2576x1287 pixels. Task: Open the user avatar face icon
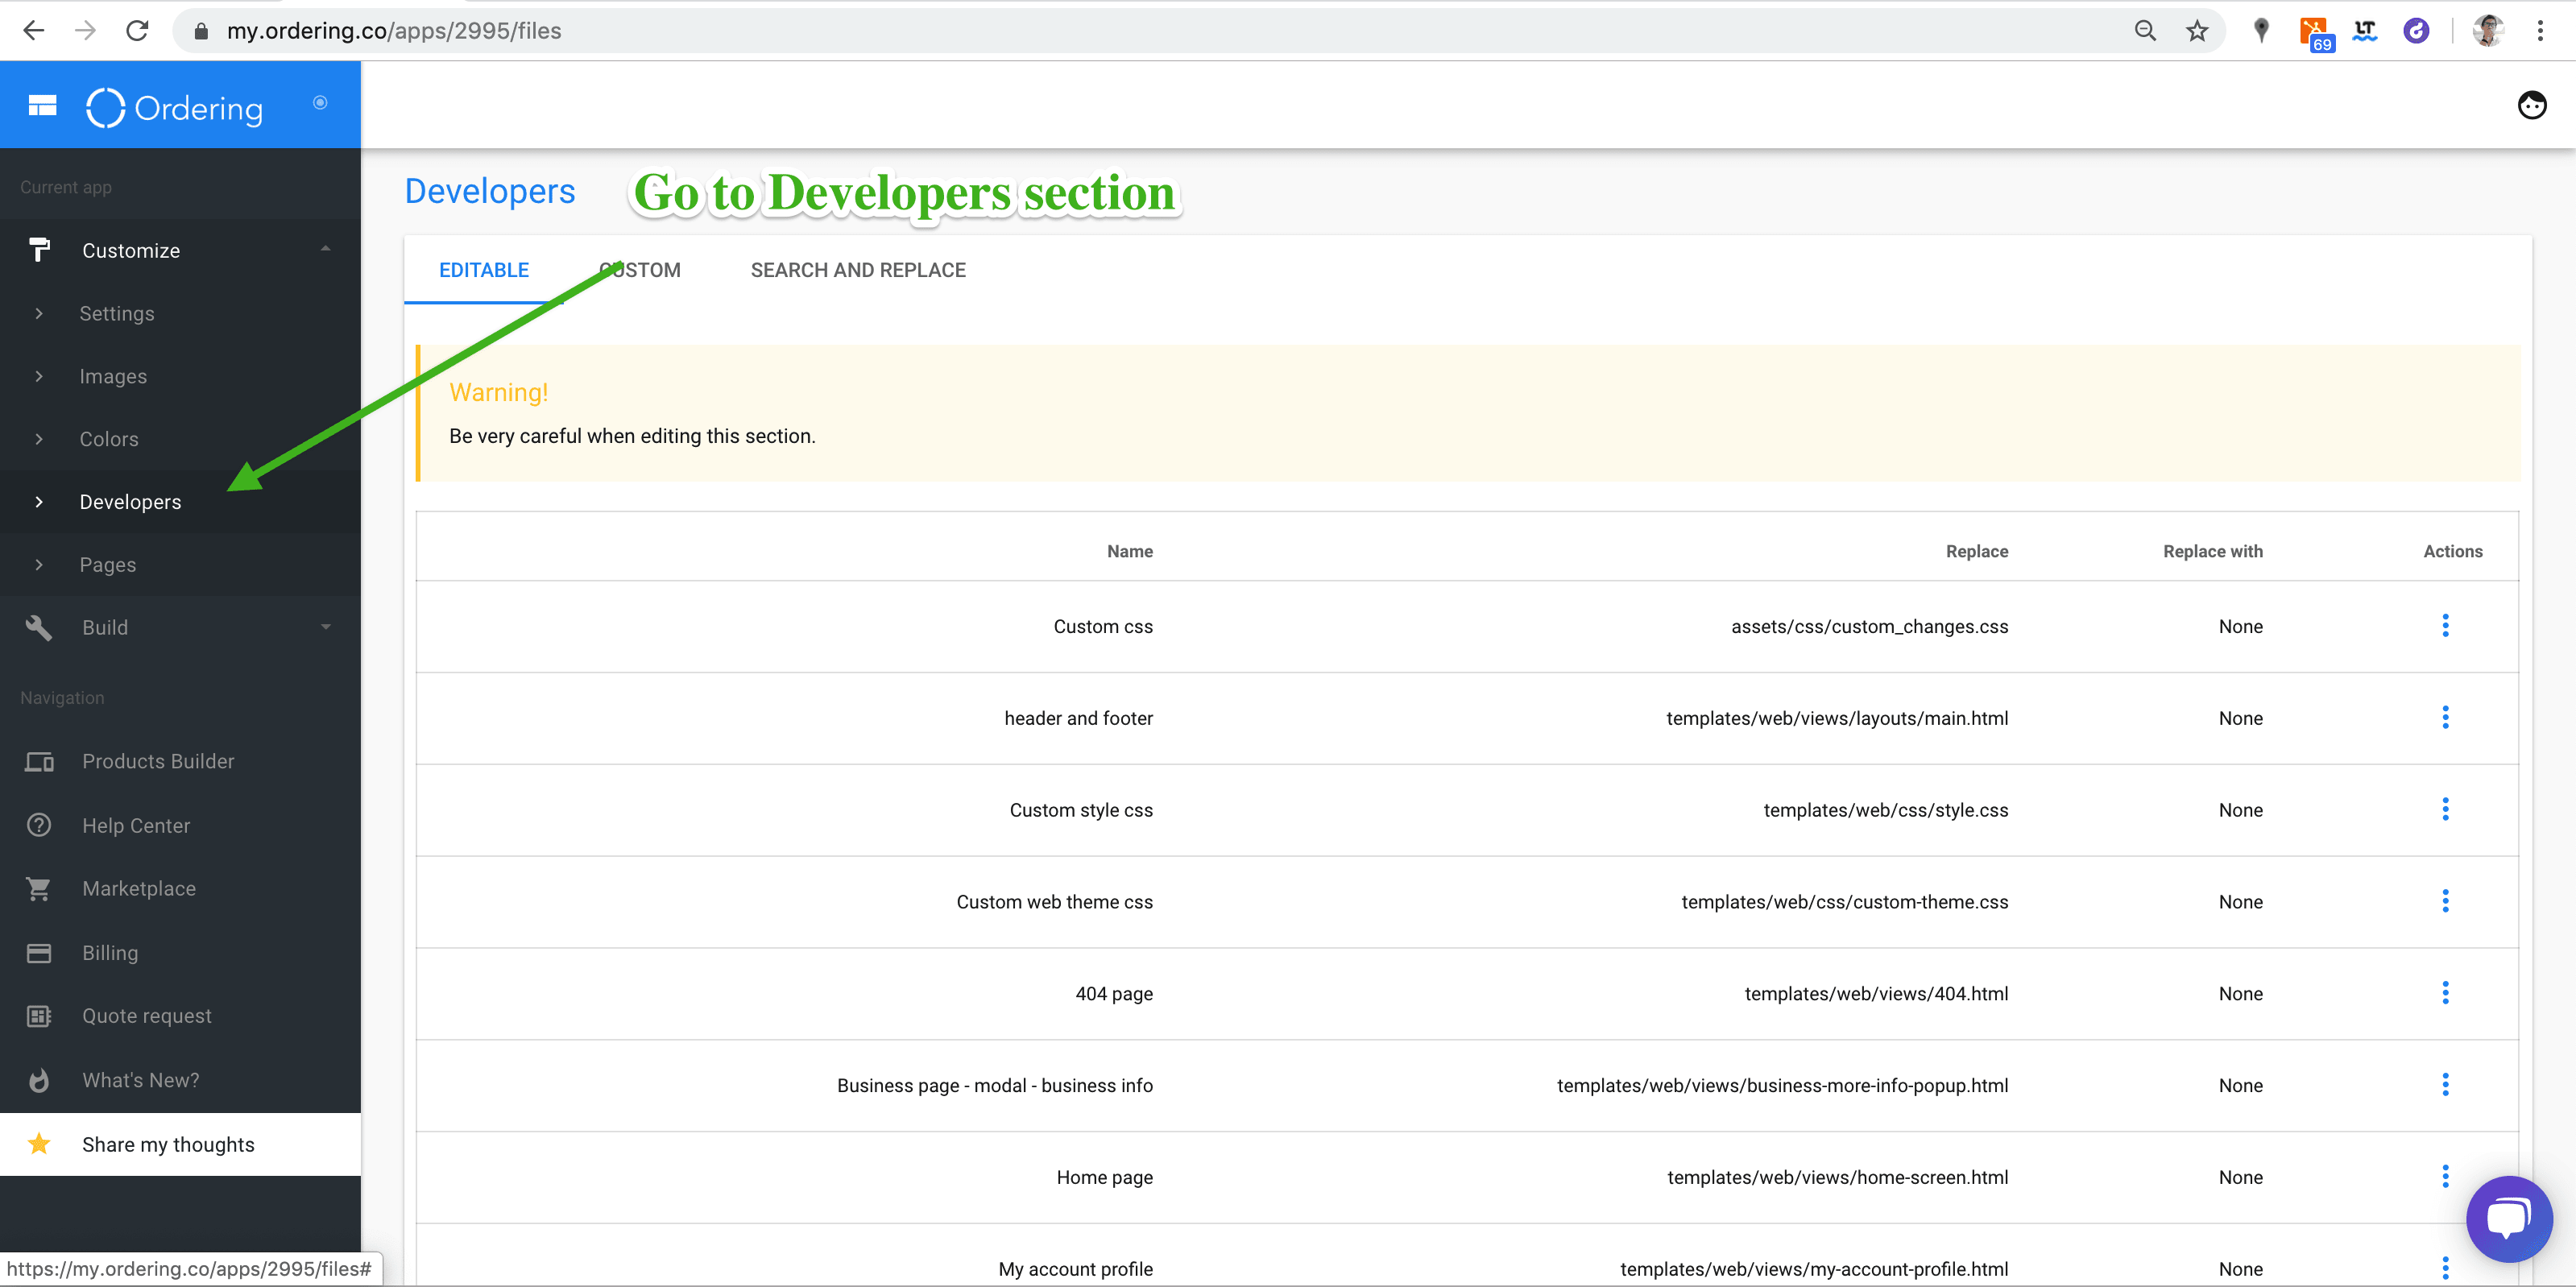tap(2531, 105)
